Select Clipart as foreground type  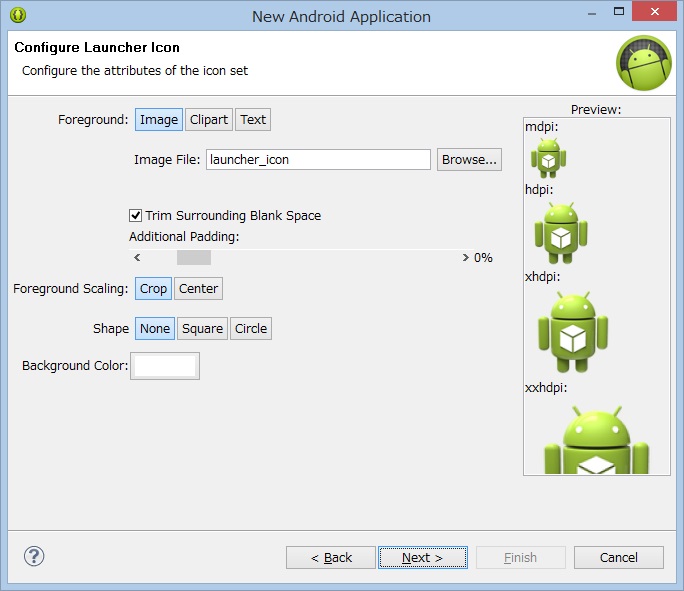pyautogui.click(x=209, y=120)
